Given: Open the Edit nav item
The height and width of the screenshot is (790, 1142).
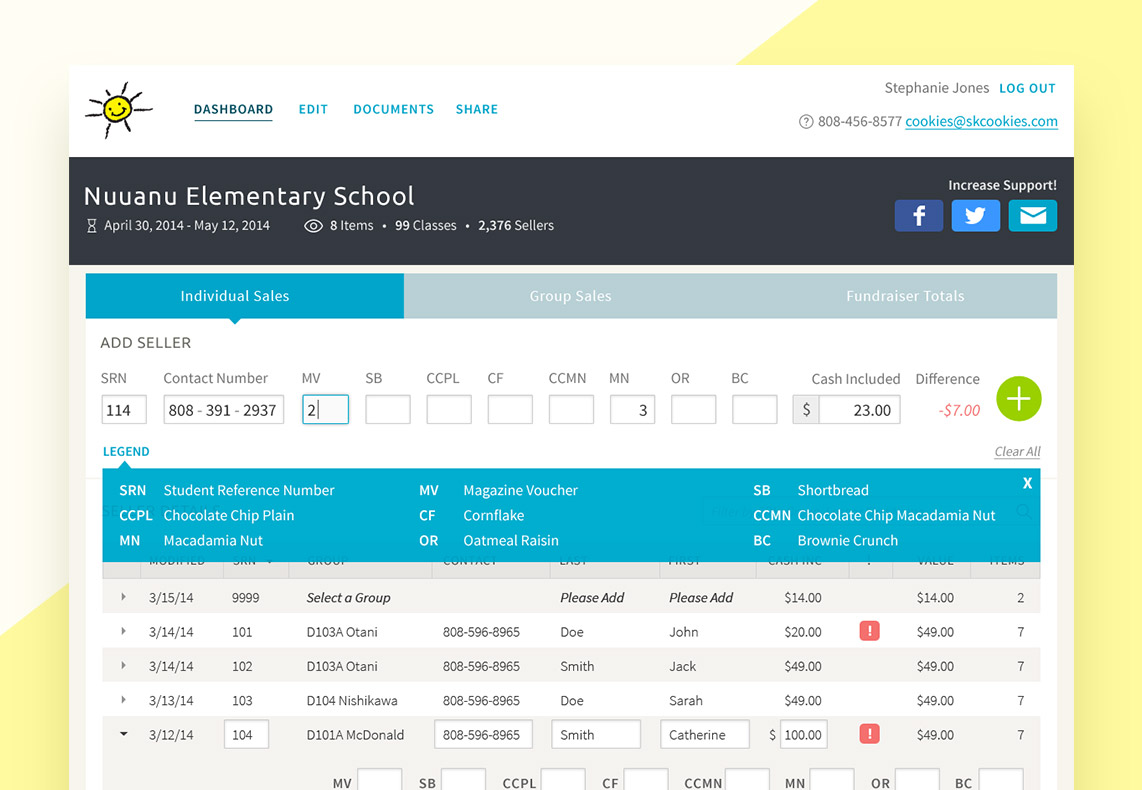Looking at the screenshot, I should (313, 109).
